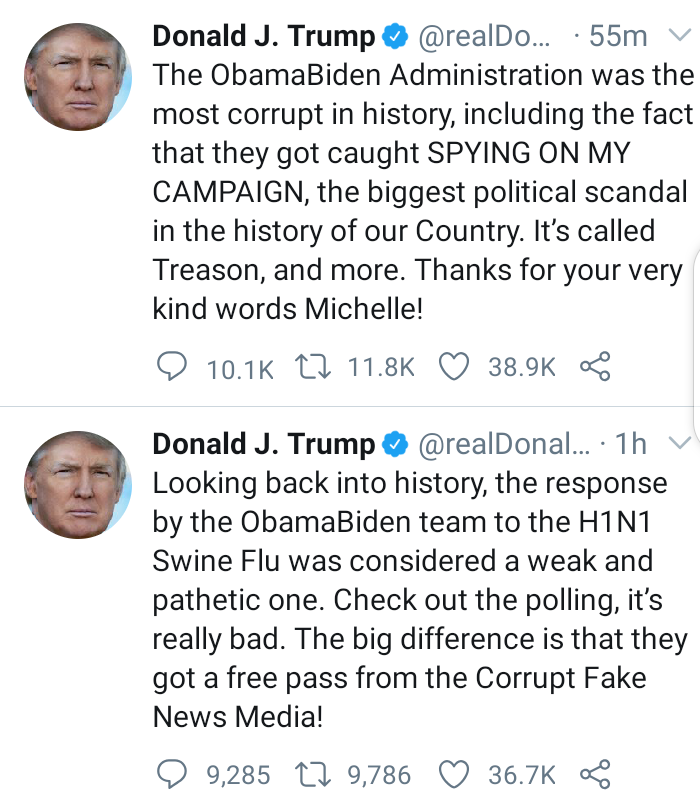Open profile photo on the first tweet
Image resolution: width=700 pixels, height=811 pixels.
[77, 77]
